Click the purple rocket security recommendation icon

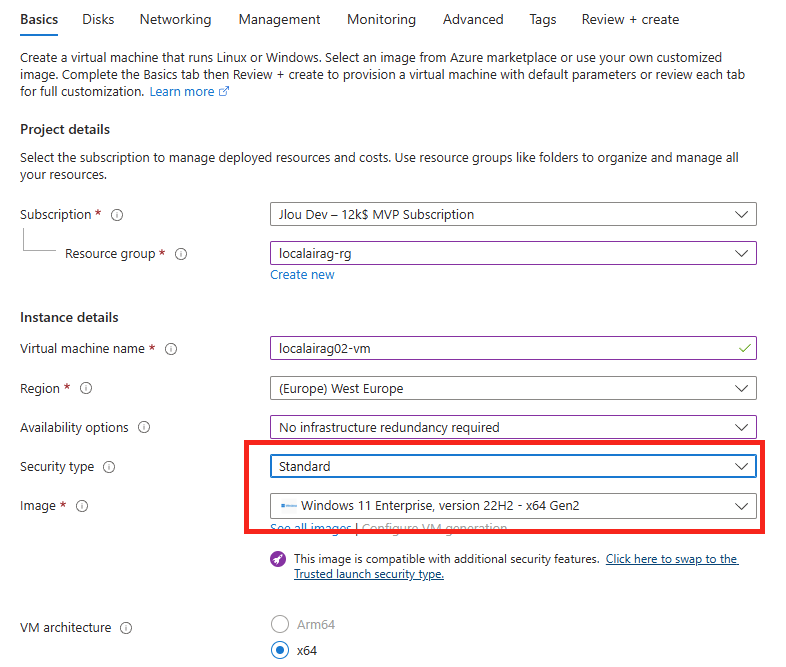click(x=278, y=559)
